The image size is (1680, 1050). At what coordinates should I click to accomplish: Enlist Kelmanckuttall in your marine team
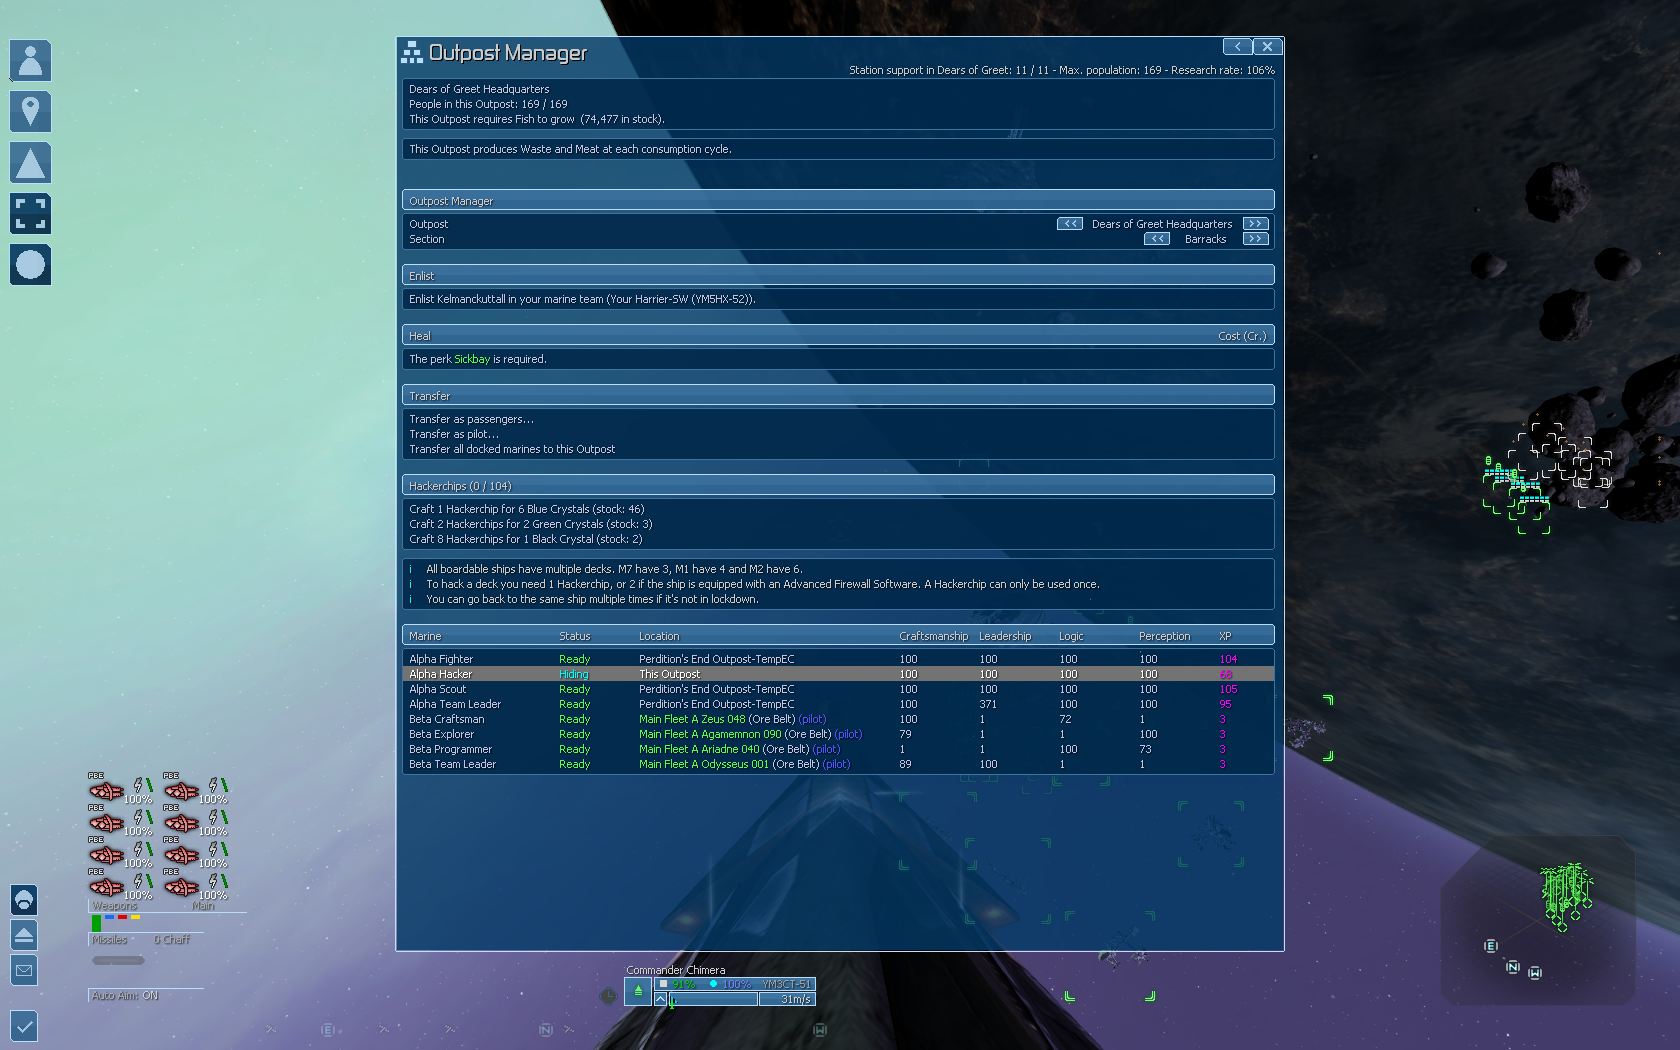582,299
